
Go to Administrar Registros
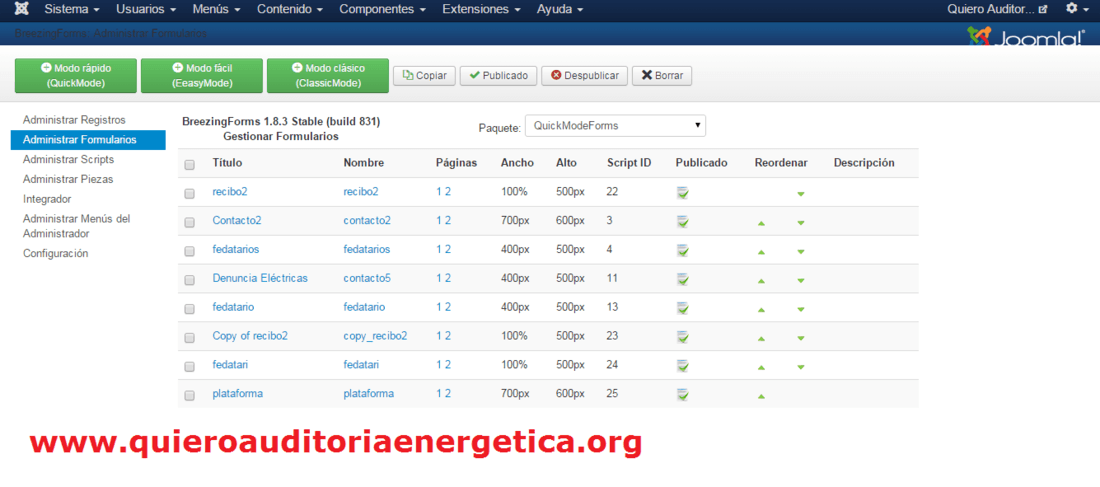click(74, 120)
